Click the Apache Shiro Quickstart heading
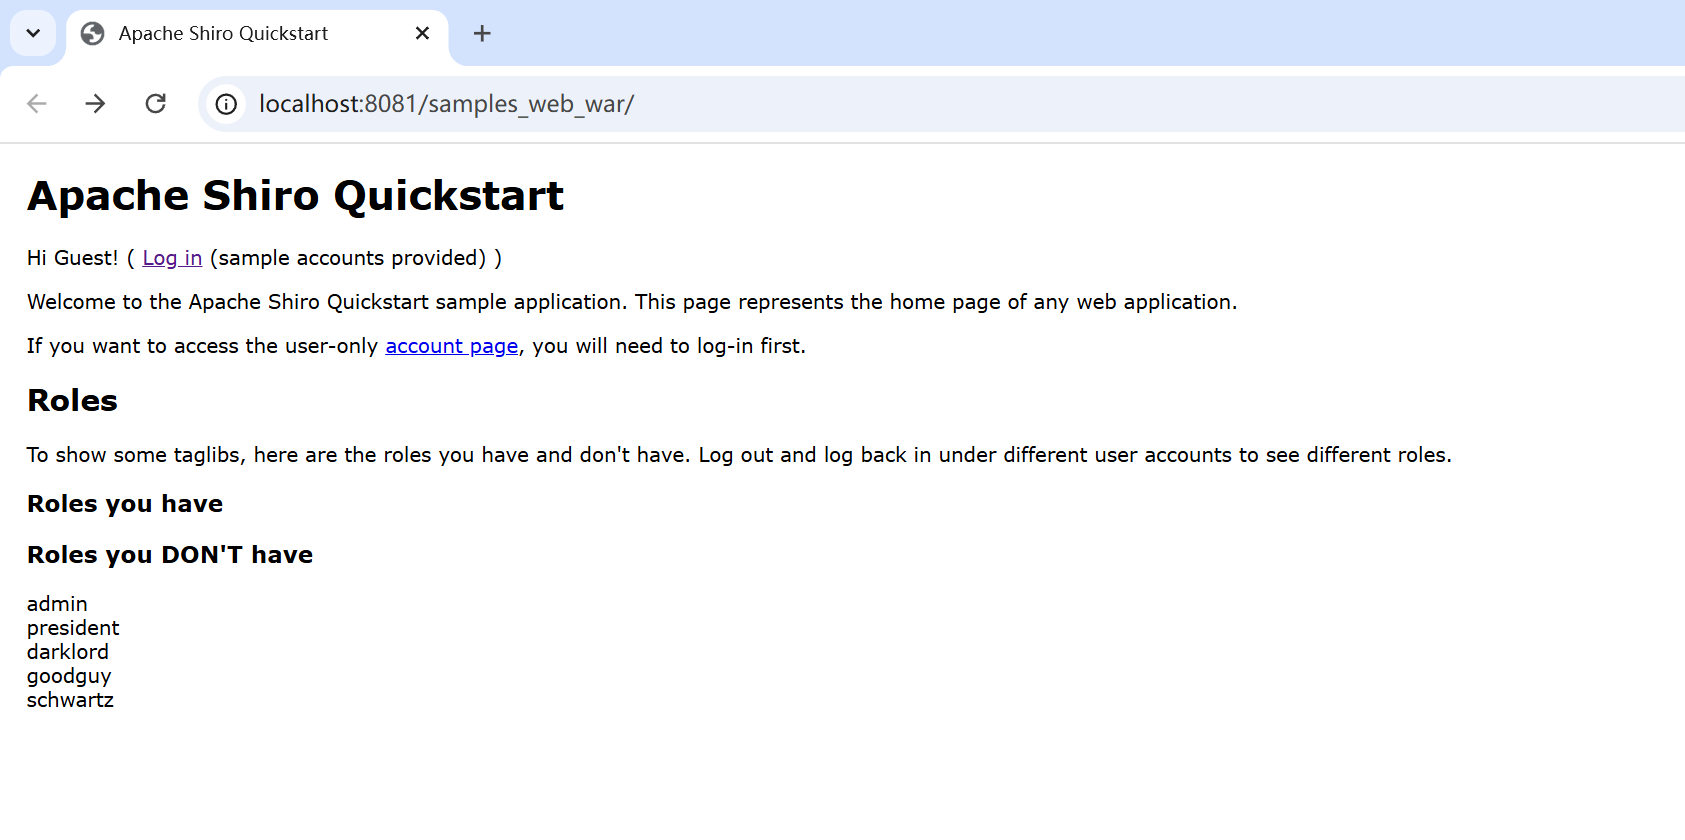The height and width of the screenshot is (840, 1685). click(x=295, y=196)
